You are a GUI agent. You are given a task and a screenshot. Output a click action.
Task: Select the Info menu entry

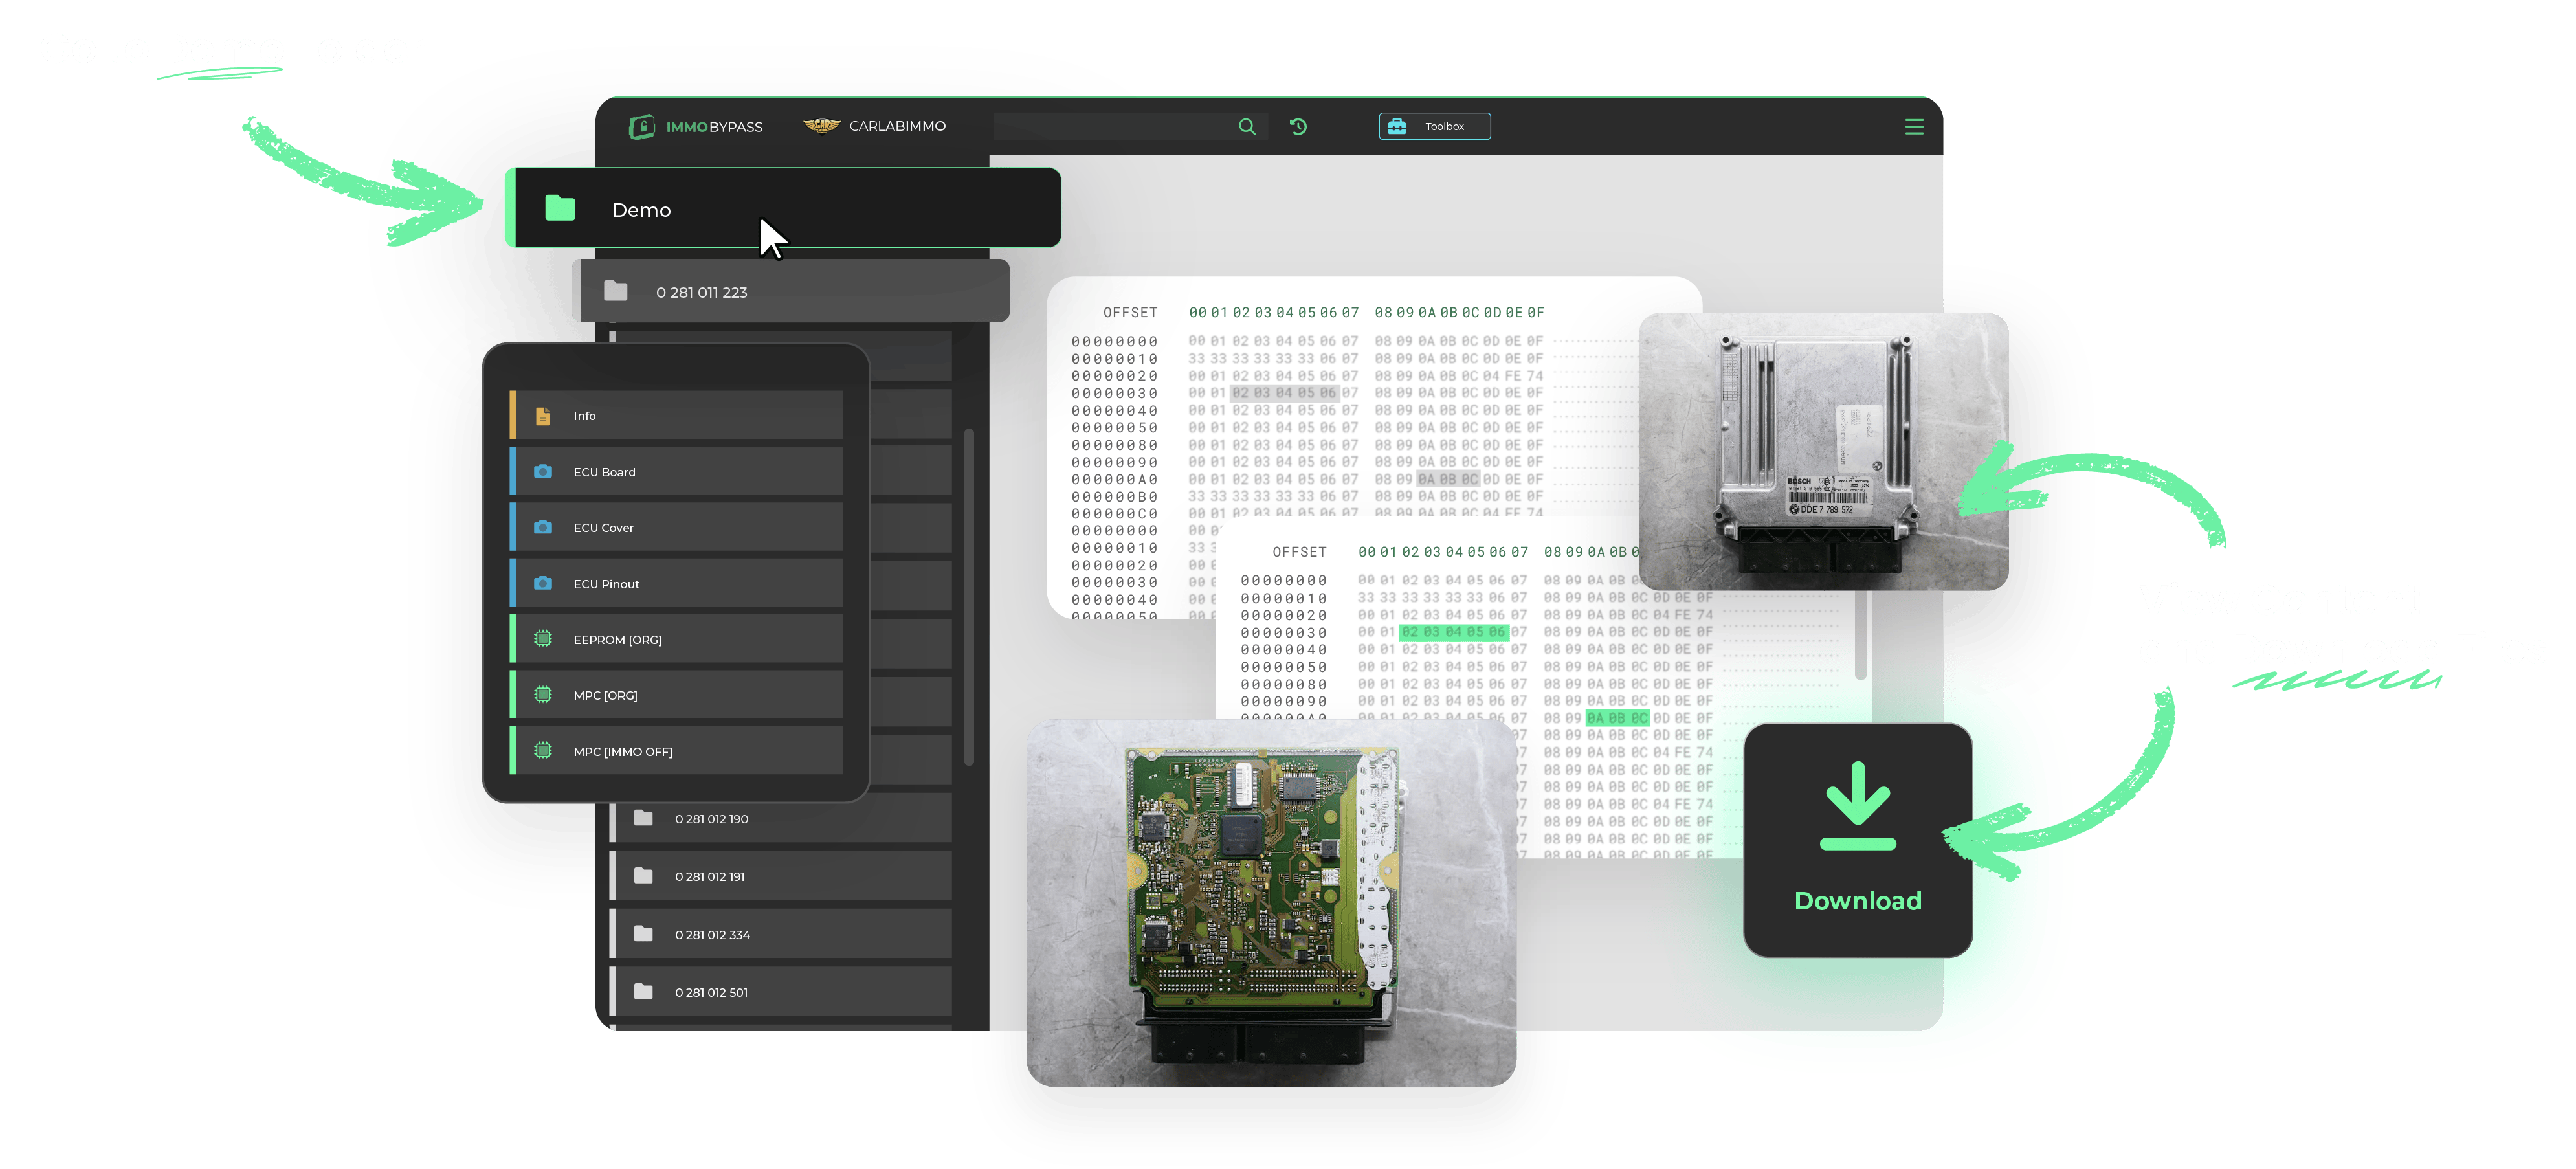click(x=676, y=416)
